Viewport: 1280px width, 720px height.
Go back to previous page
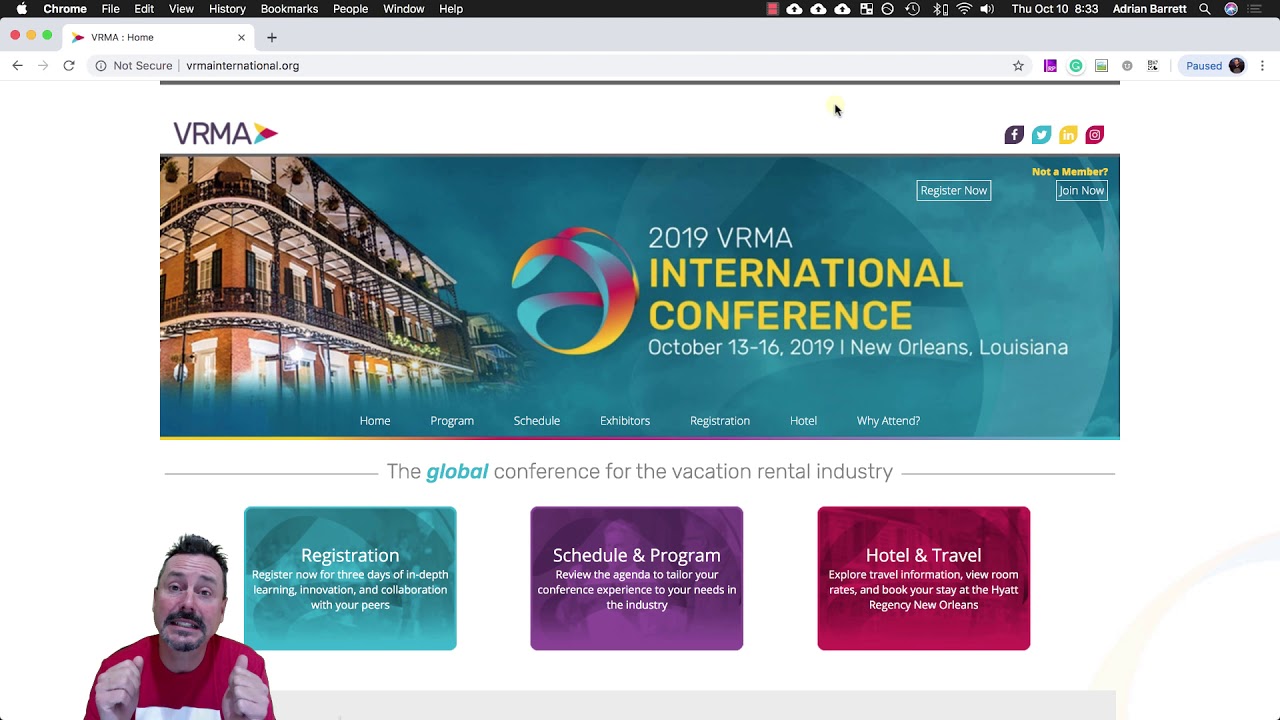pyautogui.click(x=17, y=66)
